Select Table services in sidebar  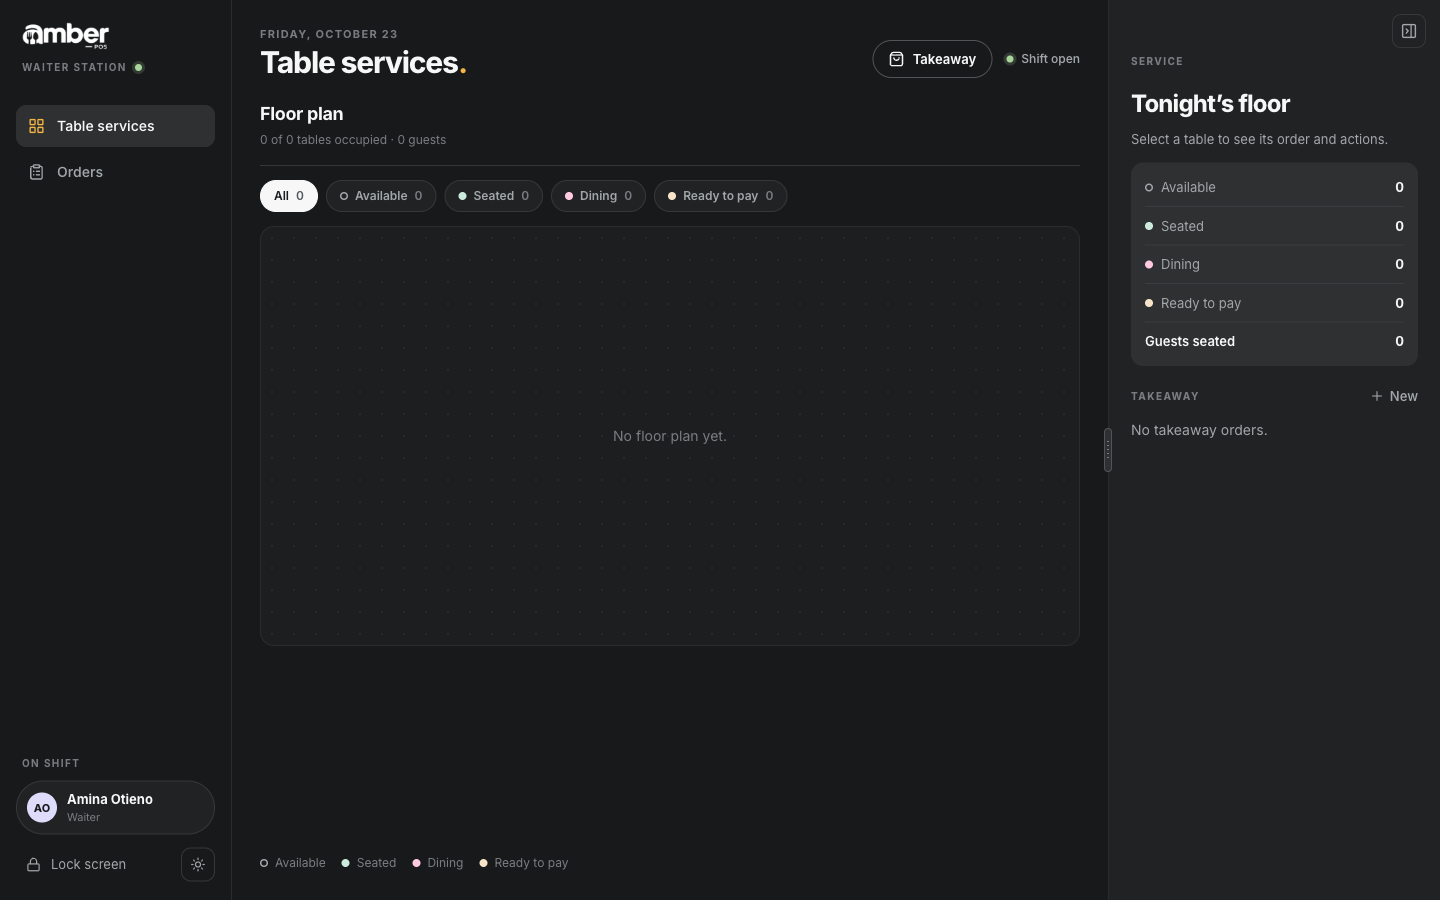click(115, 126)
